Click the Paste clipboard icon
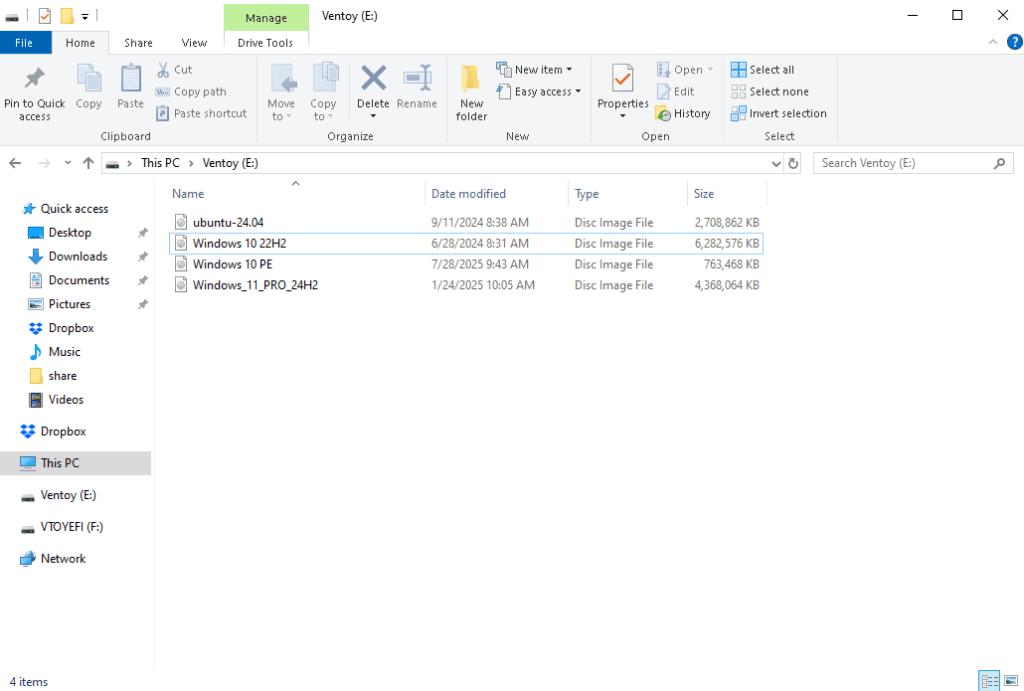 131,79
